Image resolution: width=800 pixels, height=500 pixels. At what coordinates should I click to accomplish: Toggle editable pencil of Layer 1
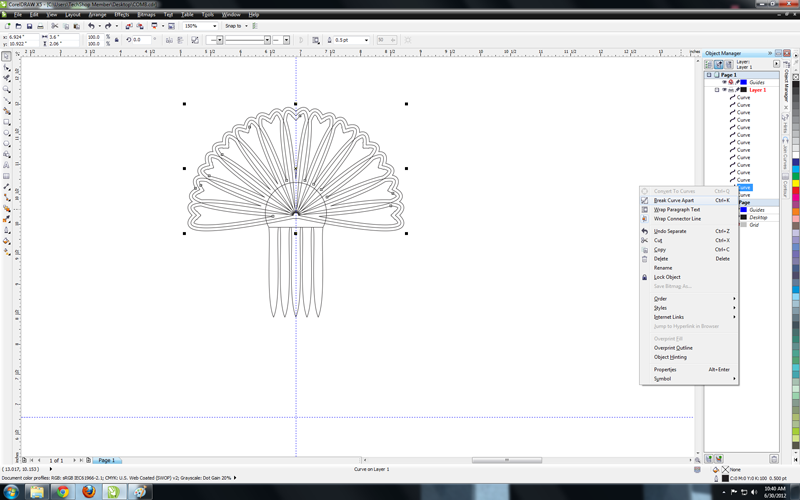(x=737, y=90)
